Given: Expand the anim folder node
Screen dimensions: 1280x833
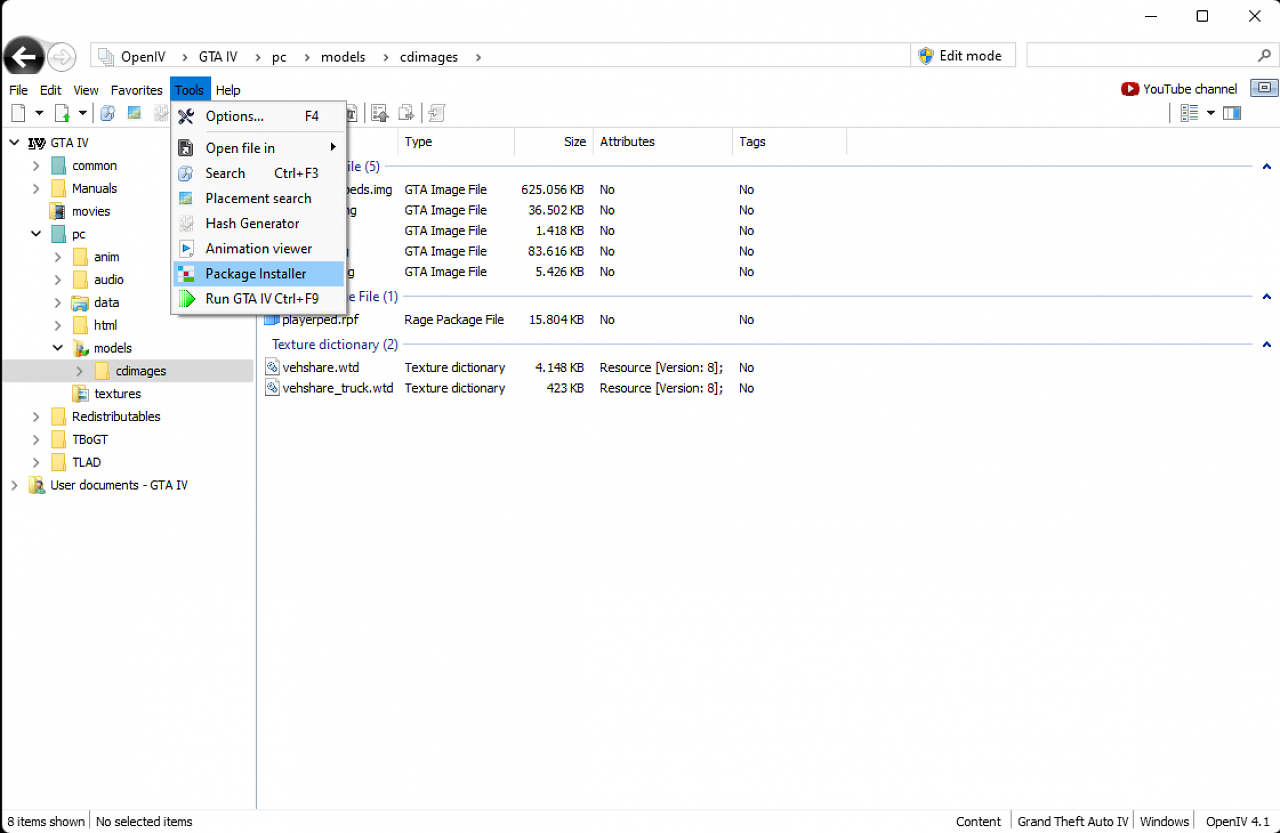Looking at the screenshot, I should (58, 257).
